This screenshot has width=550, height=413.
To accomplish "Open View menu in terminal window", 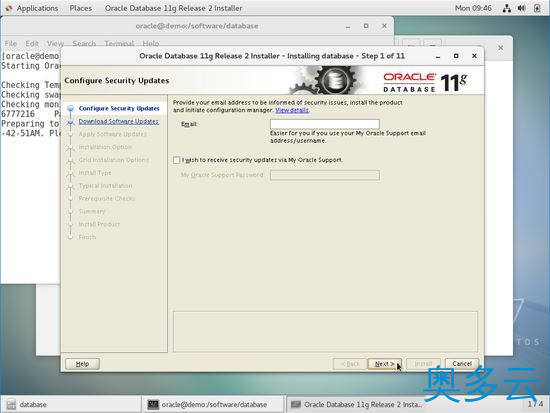I will point(55,44).
